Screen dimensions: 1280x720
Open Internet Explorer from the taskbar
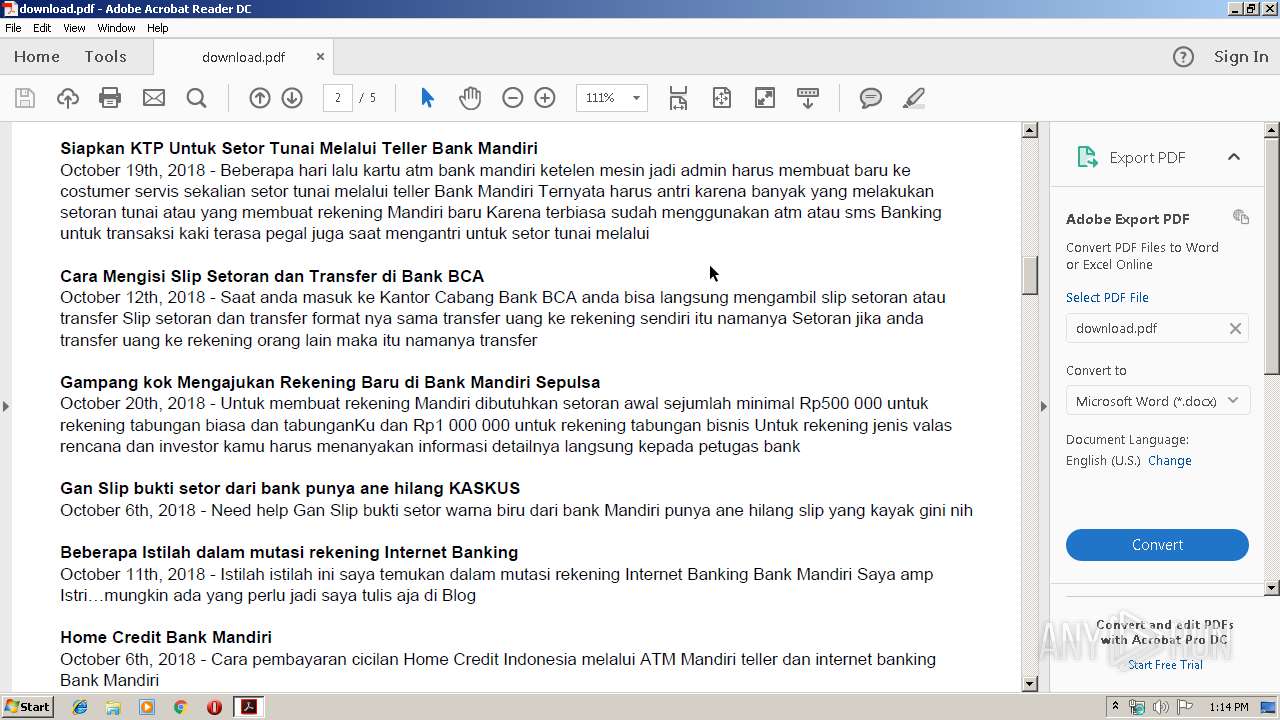coord(80,707)
